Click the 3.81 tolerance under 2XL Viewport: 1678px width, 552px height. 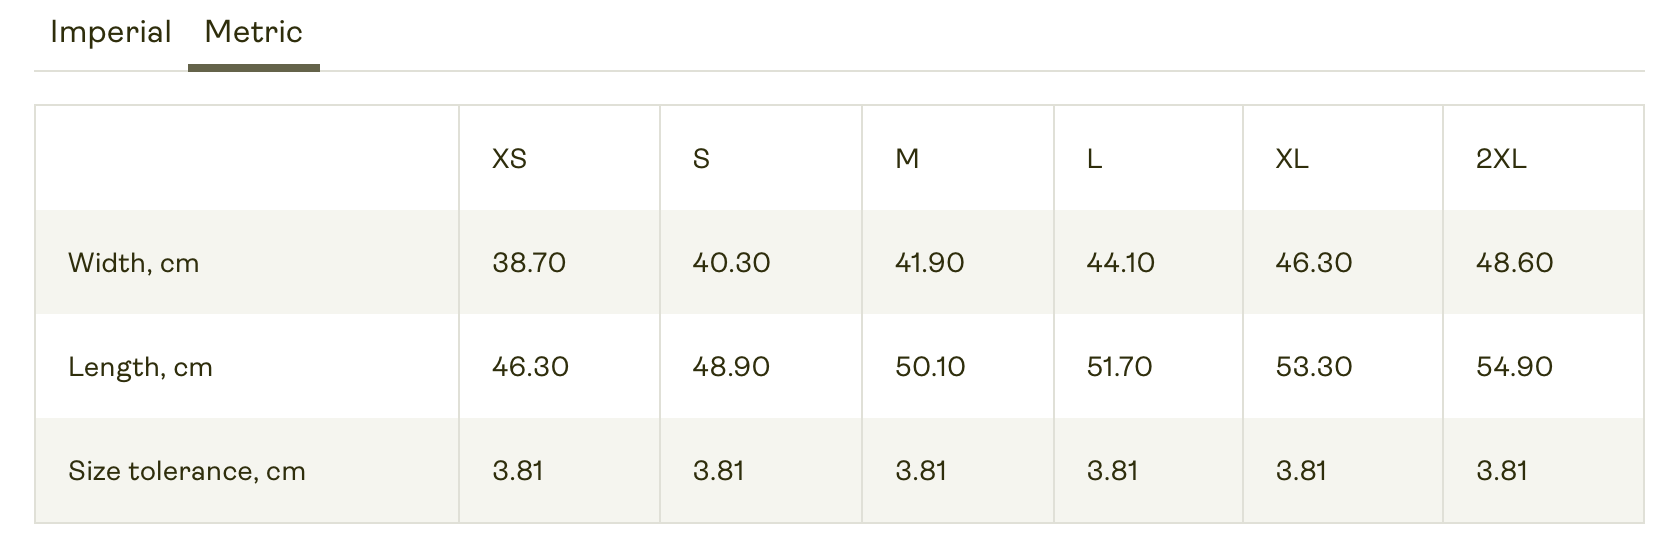coord(1502,471)
